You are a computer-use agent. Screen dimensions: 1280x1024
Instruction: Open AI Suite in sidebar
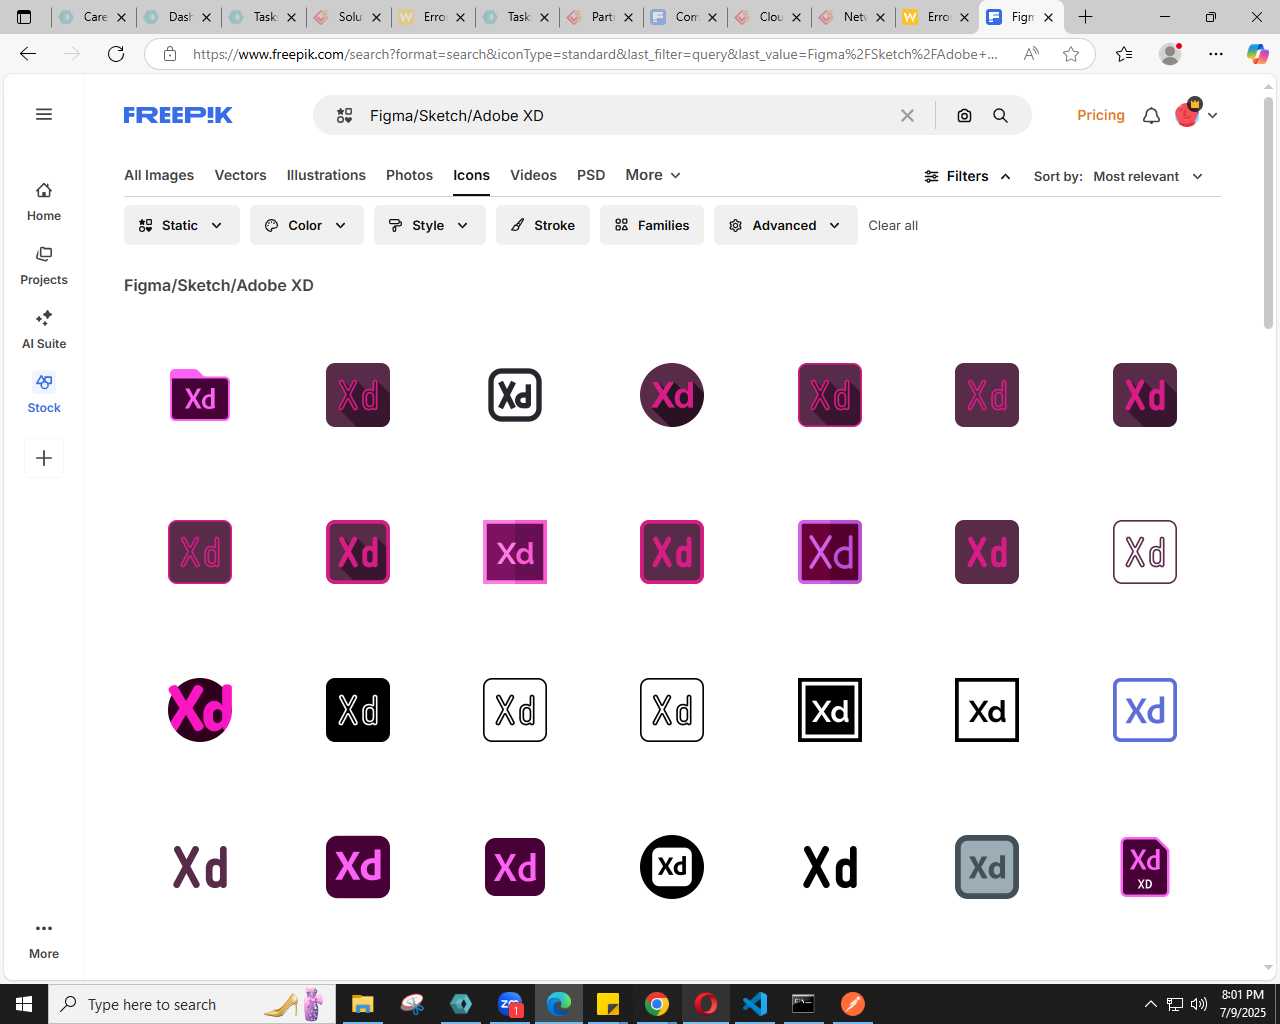(x=44, y=330)
